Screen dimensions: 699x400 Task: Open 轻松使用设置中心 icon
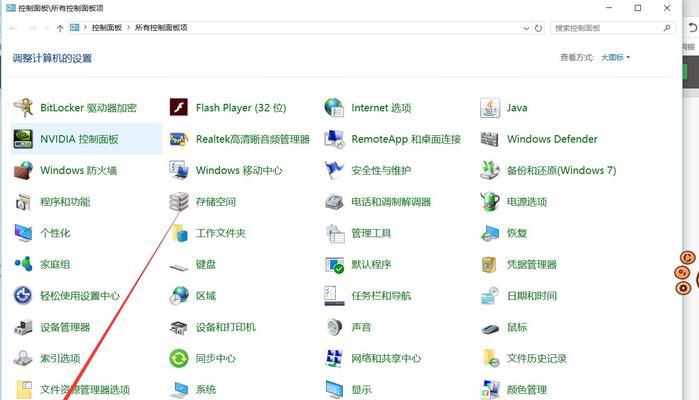pyautogui.click(x=23, y=295)
